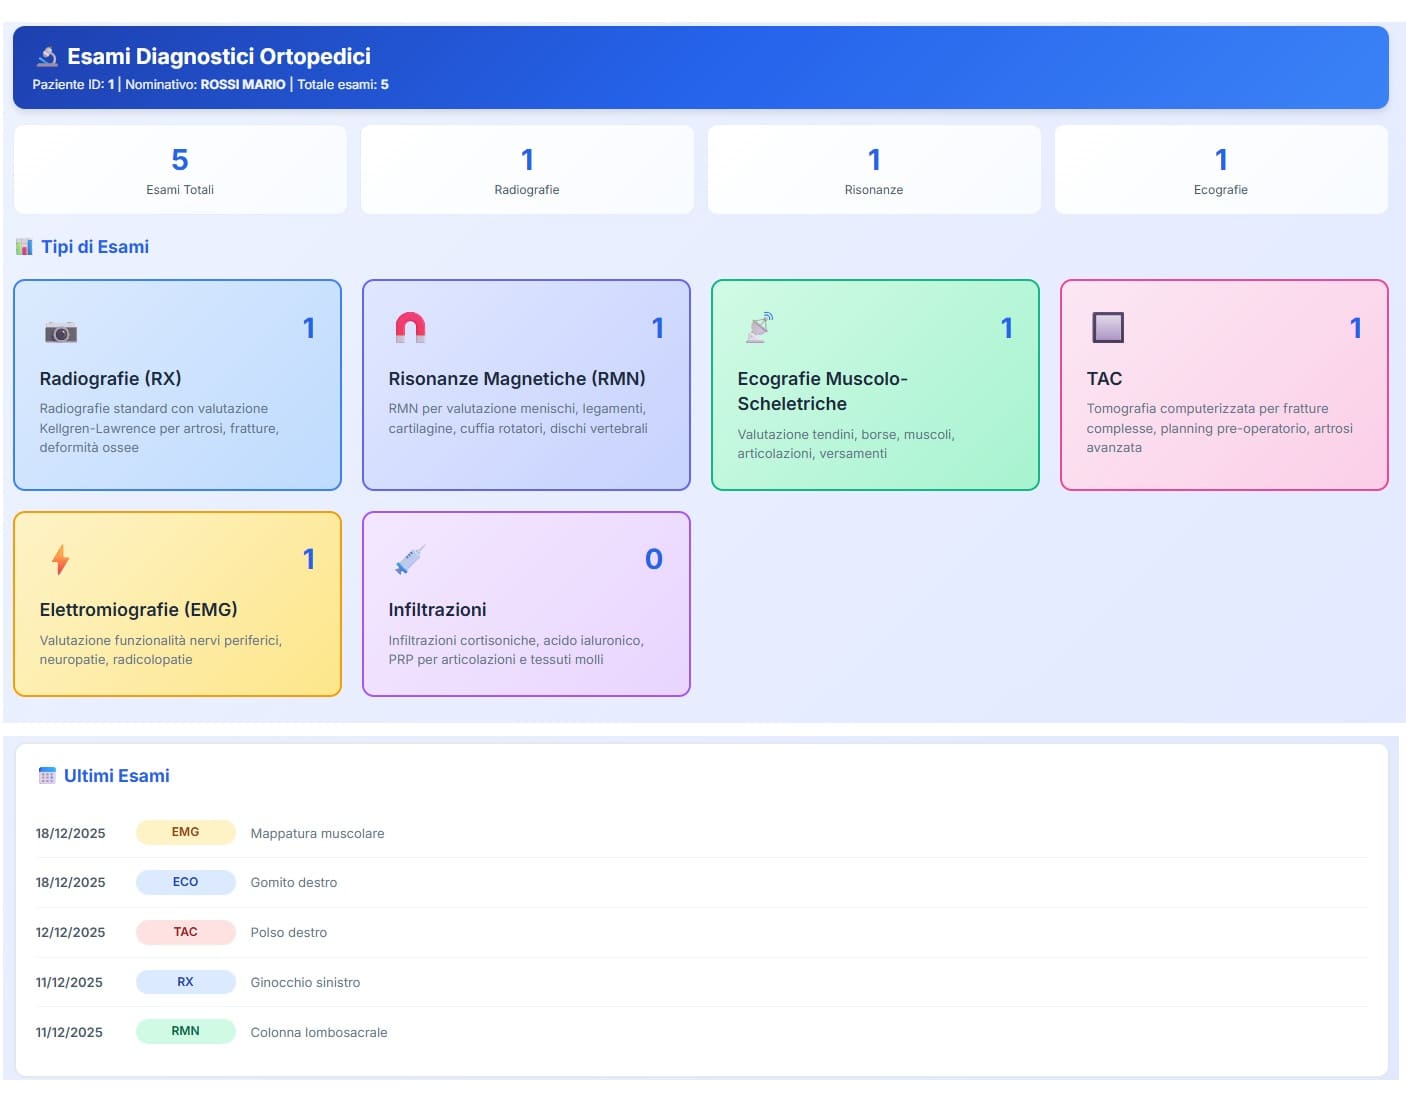Select the lightning bolt icon for Elettromiografie
Image resolution: width=1406 pixels, height=1102 pixels.
(59, 558)
